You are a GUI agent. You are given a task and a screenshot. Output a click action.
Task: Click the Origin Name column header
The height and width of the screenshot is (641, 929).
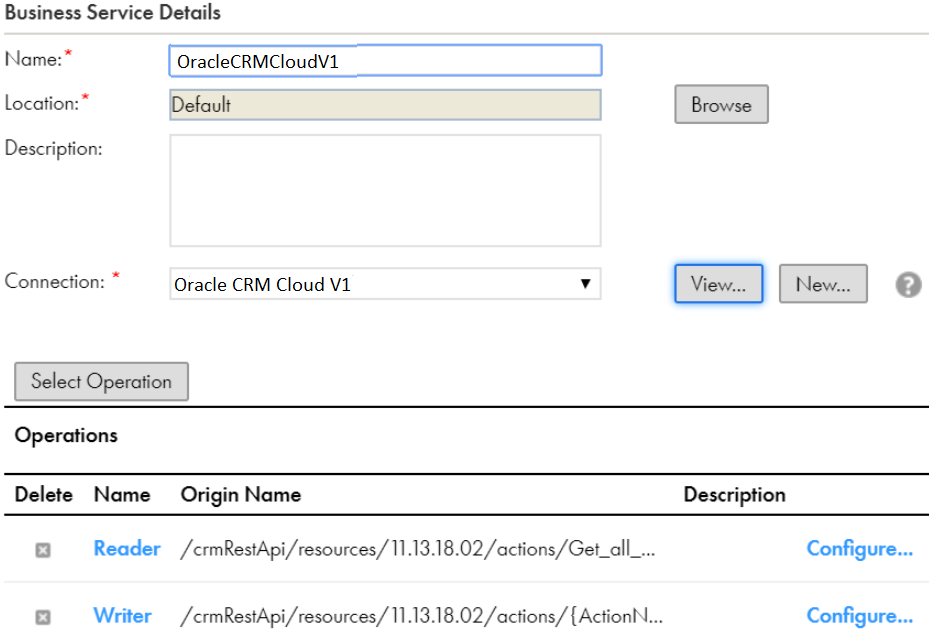(241, 495)
